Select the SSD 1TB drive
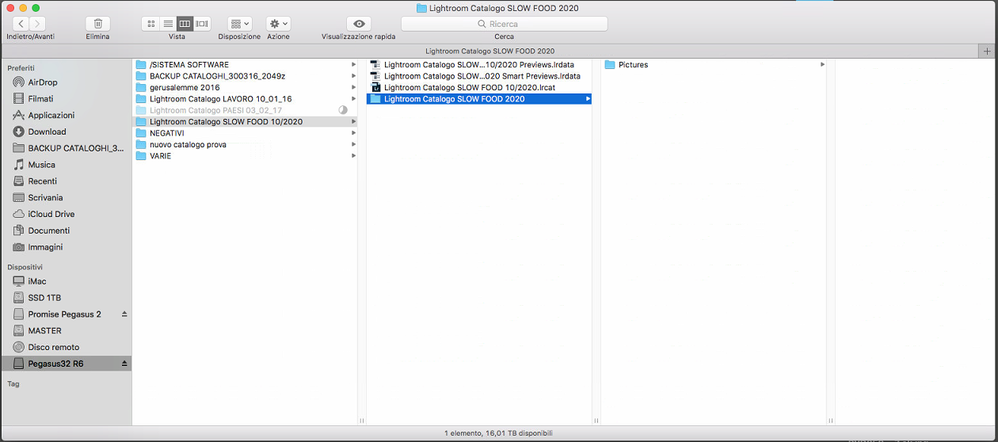This screenshot has height=442, width=998. pos(66,298)
